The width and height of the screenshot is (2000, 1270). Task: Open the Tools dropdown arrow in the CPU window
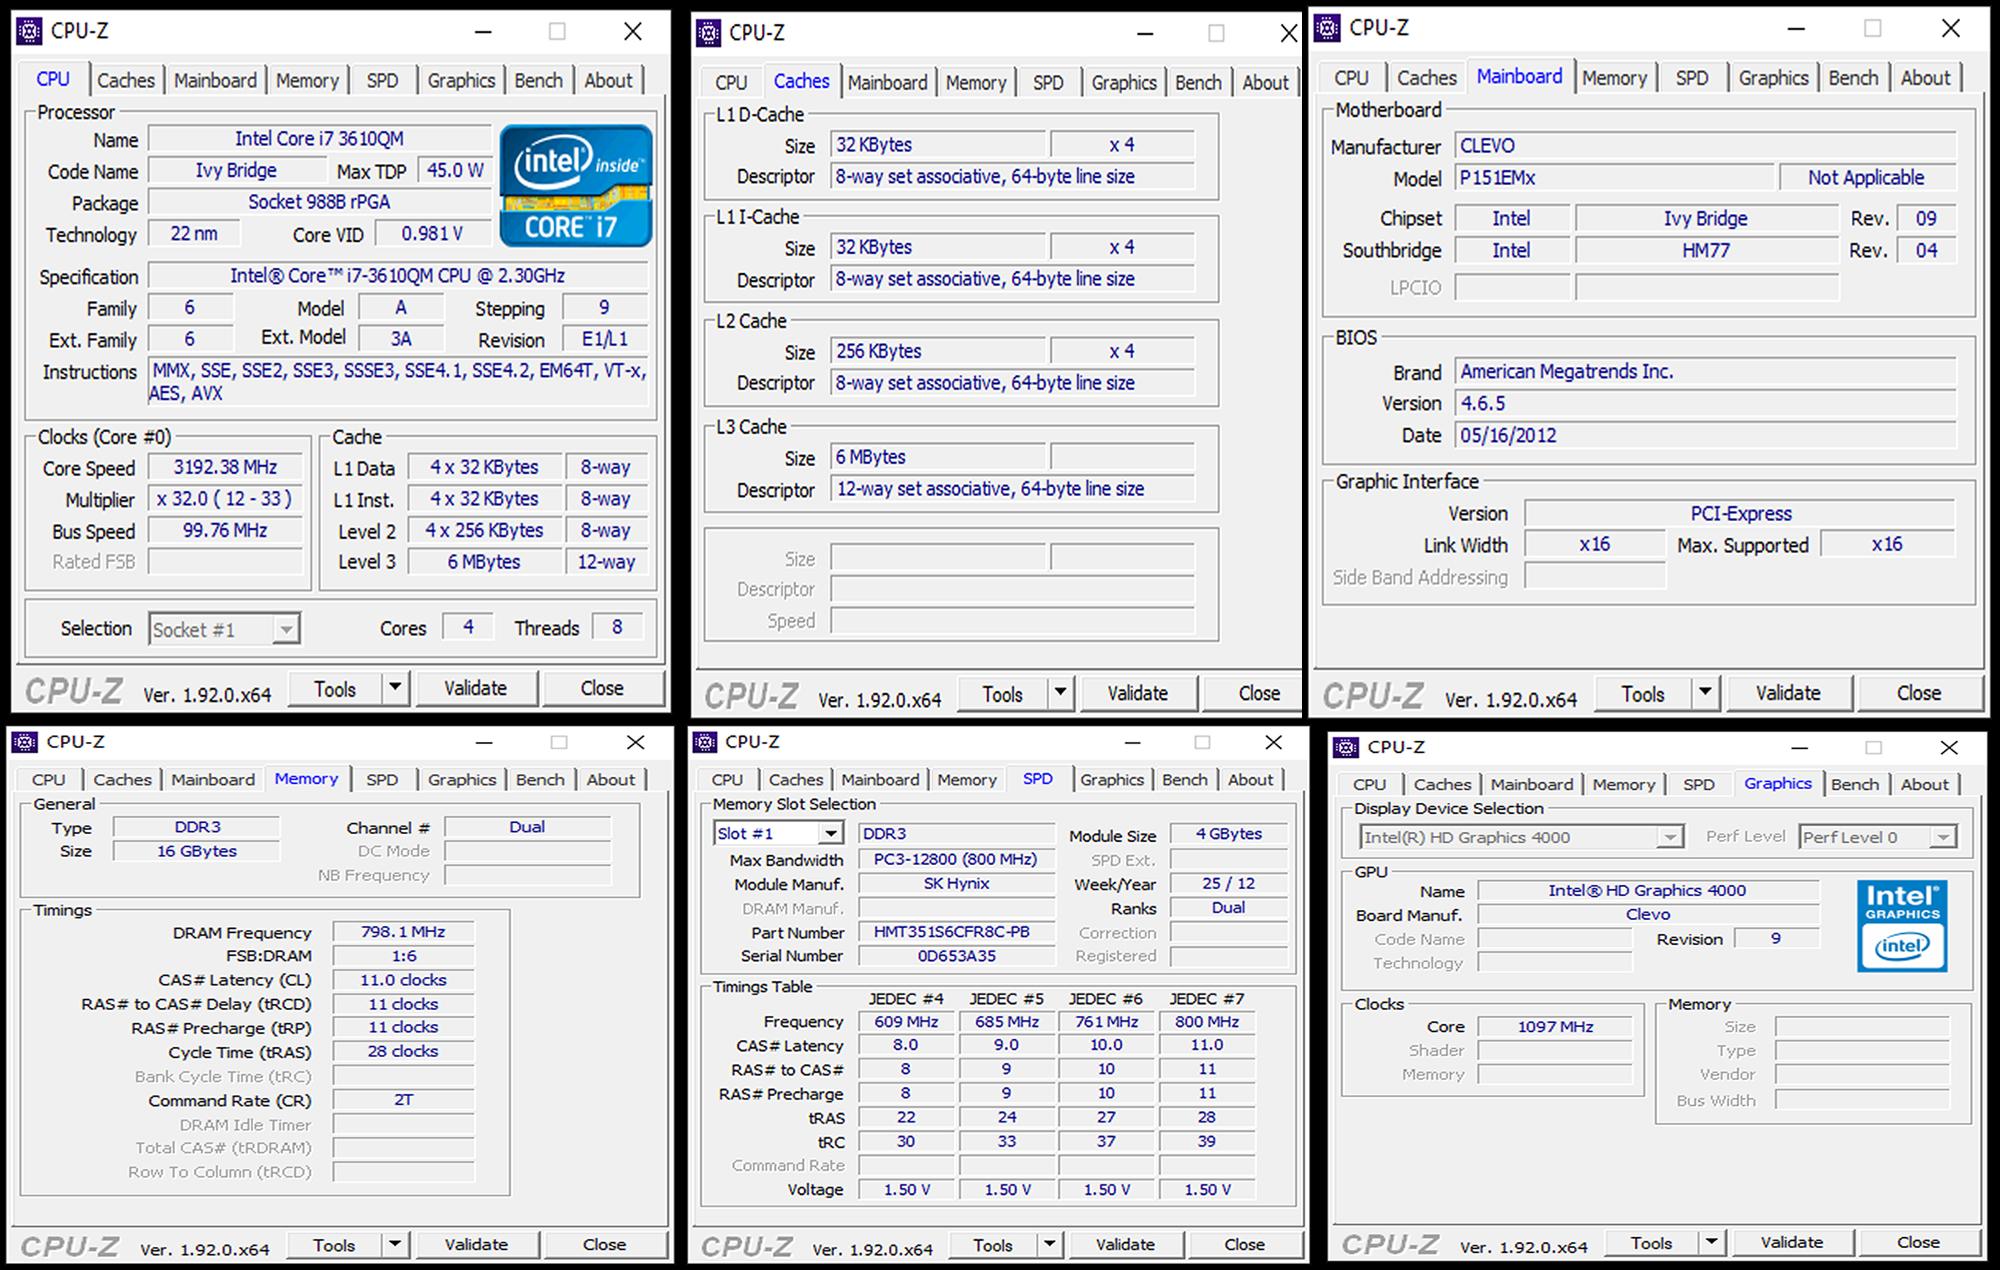395,688
